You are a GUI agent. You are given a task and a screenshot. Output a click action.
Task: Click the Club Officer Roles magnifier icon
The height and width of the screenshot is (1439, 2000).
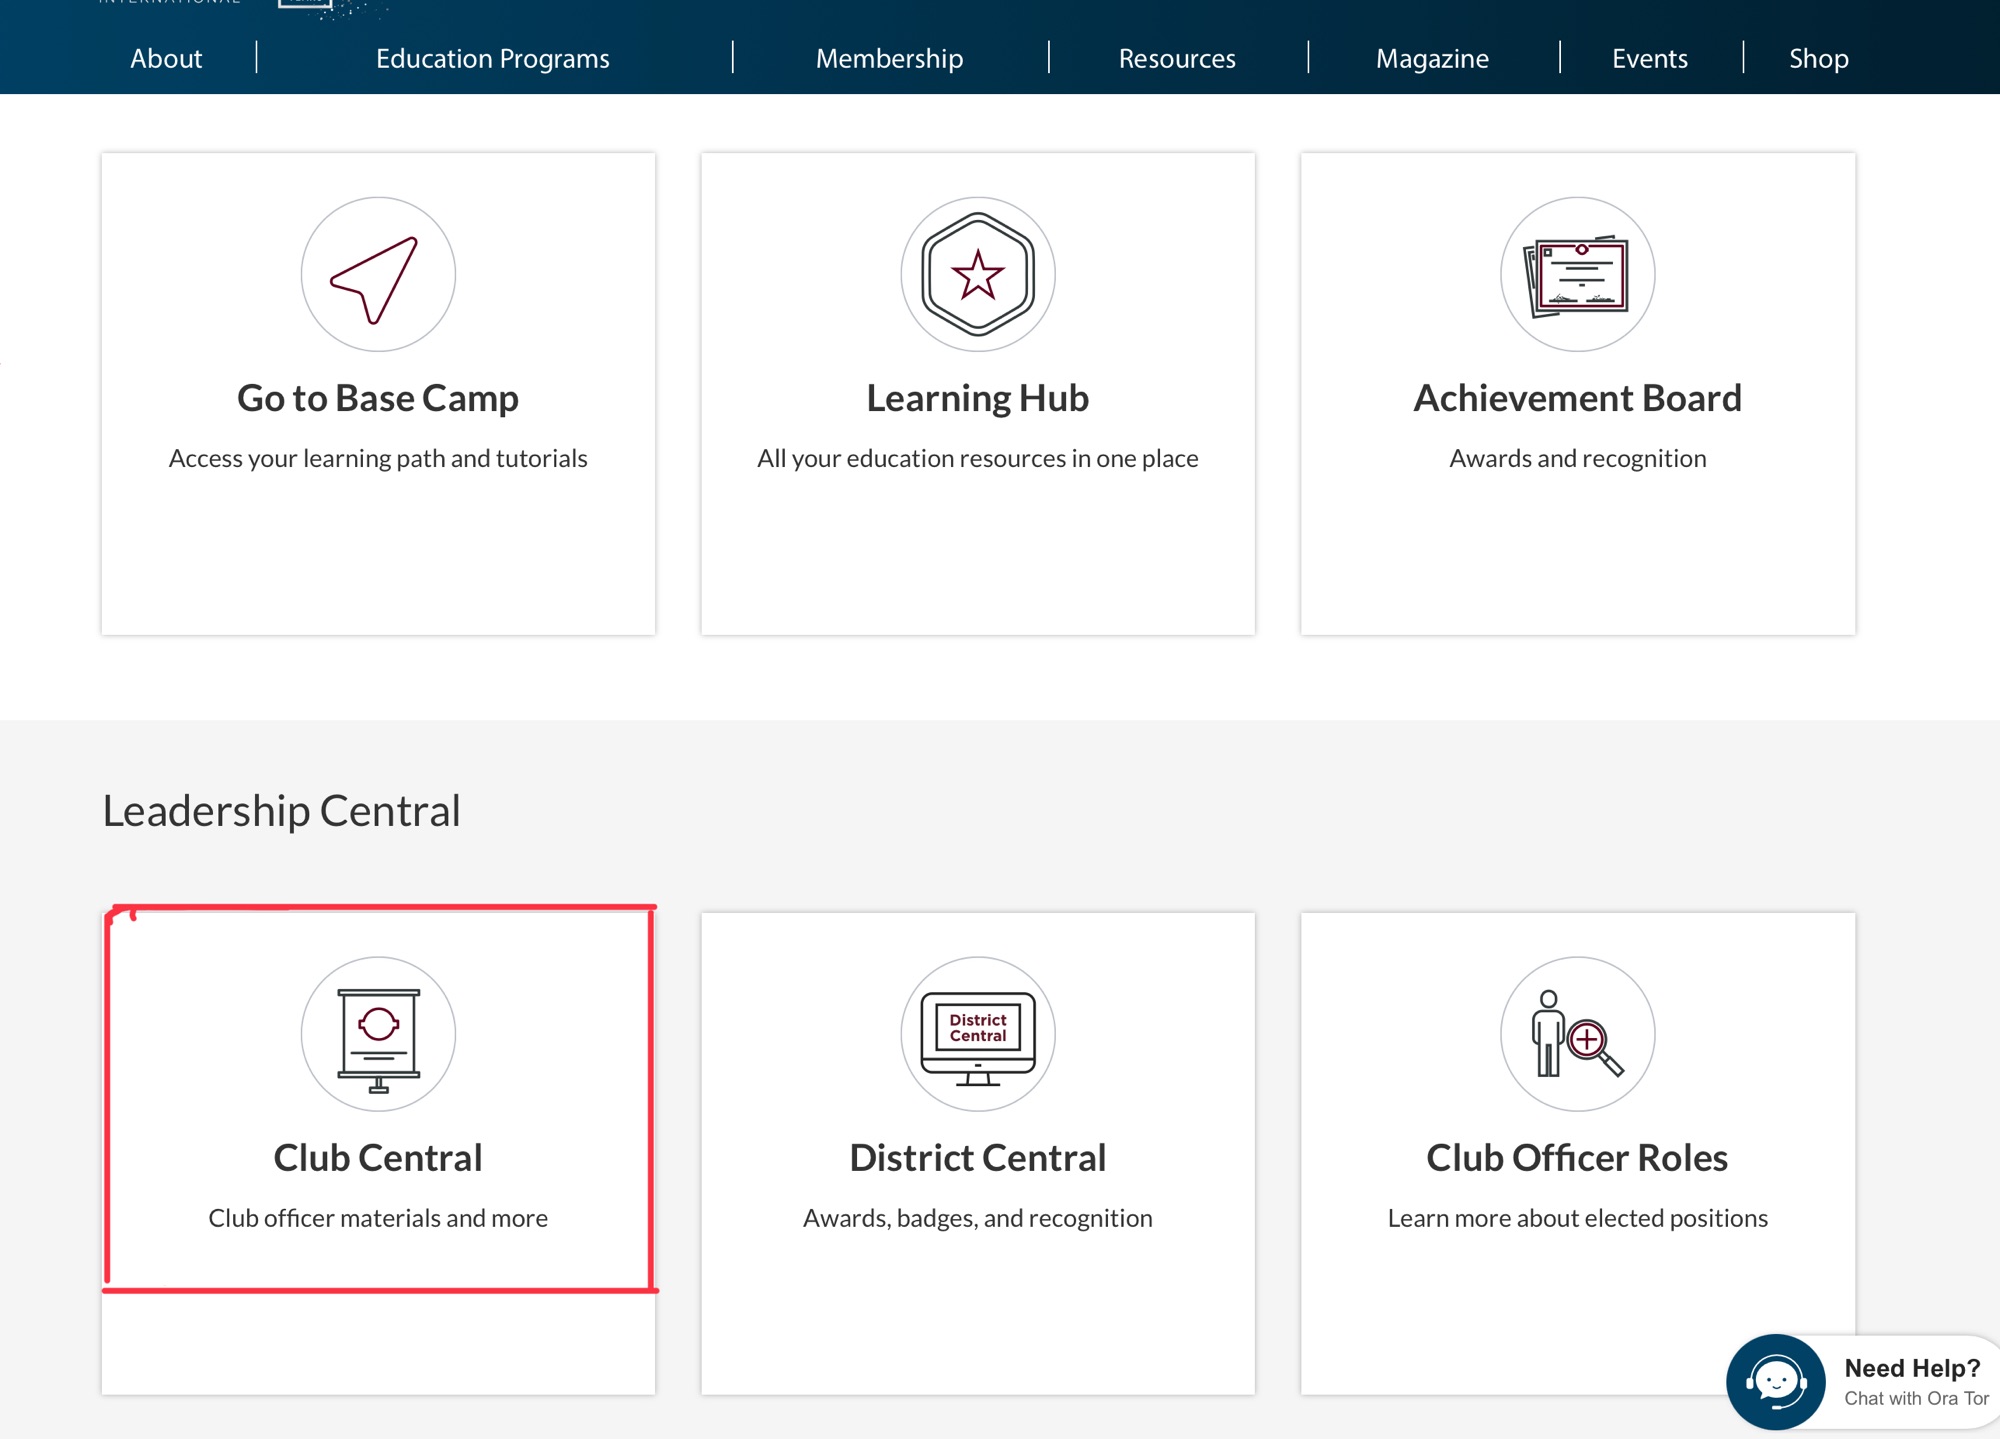pyautogui.click(x=1577, y=1035)
